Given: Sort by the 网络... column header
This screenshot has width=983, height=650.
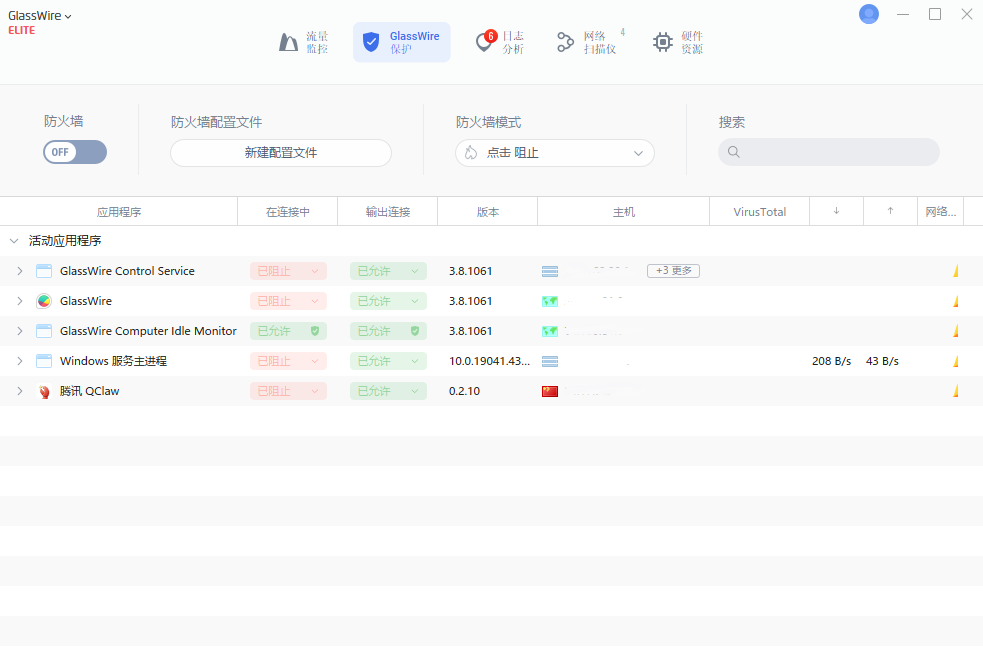Looking at the screenshot, I should click(x=940, y=212).
